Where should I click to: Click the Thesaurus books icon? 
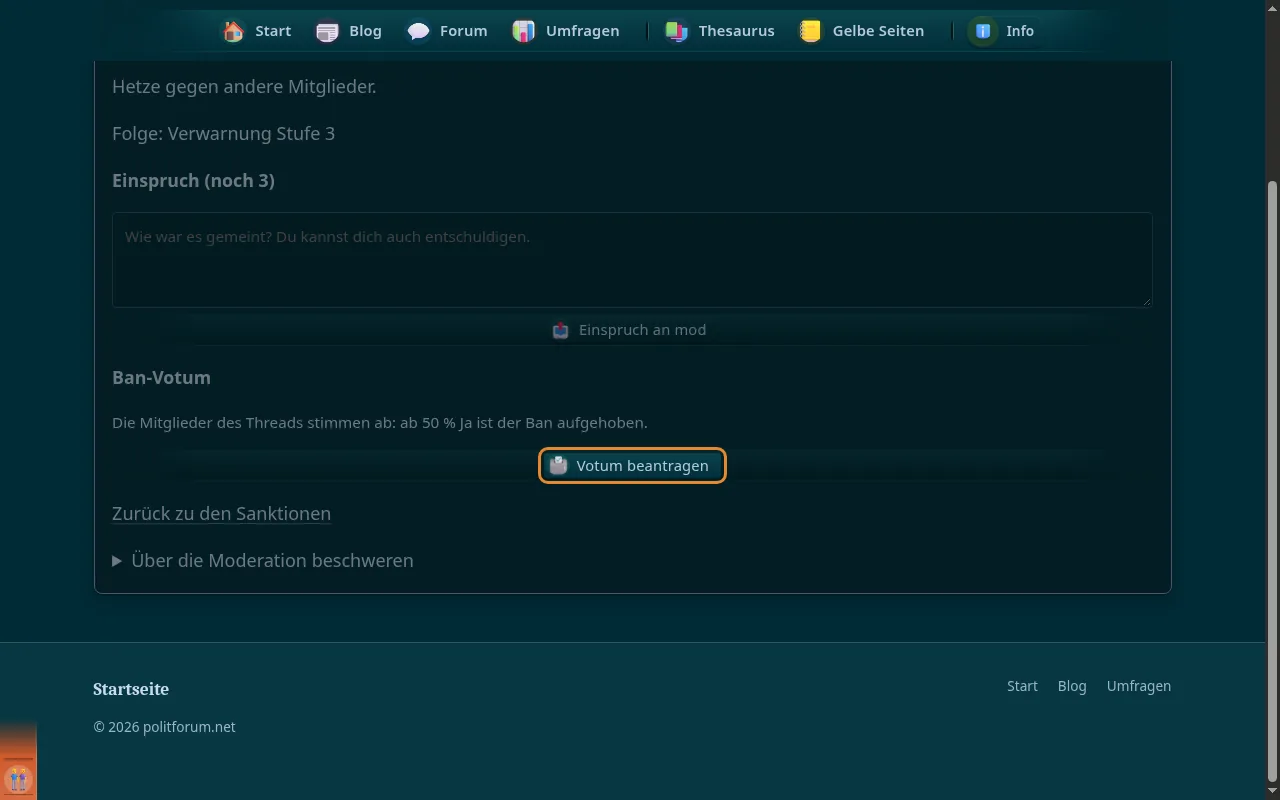coord(677,31)
